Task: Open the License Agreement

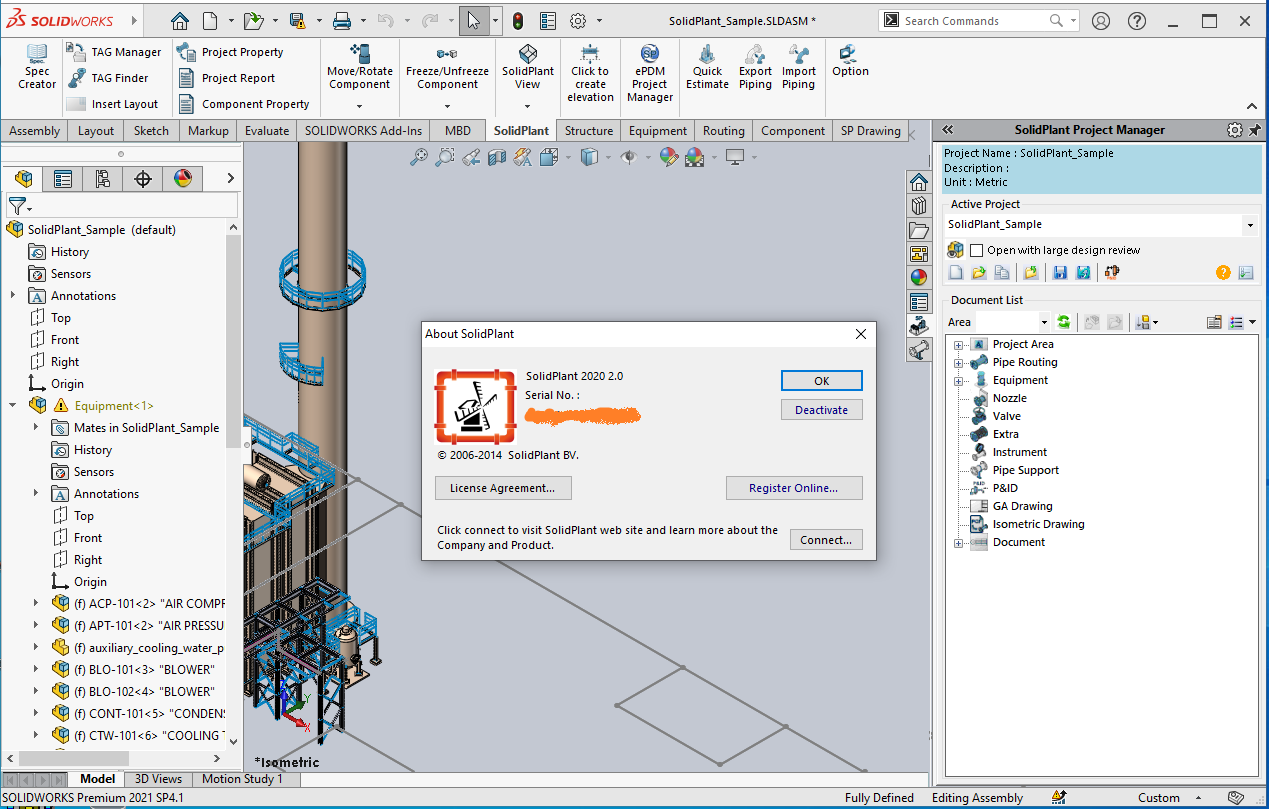Action: [503, 488]
